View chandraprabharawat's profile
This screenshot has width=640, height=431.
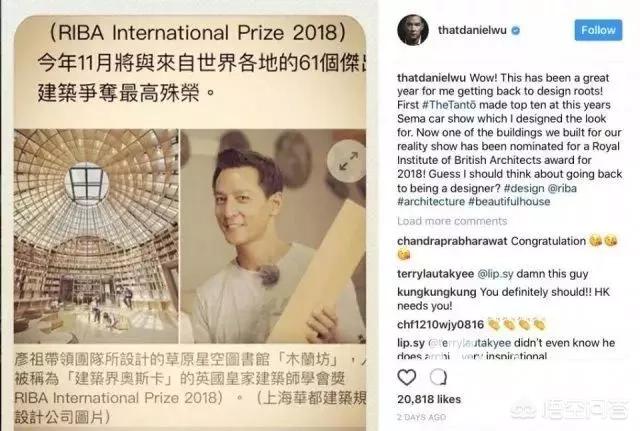pos(452,241)
